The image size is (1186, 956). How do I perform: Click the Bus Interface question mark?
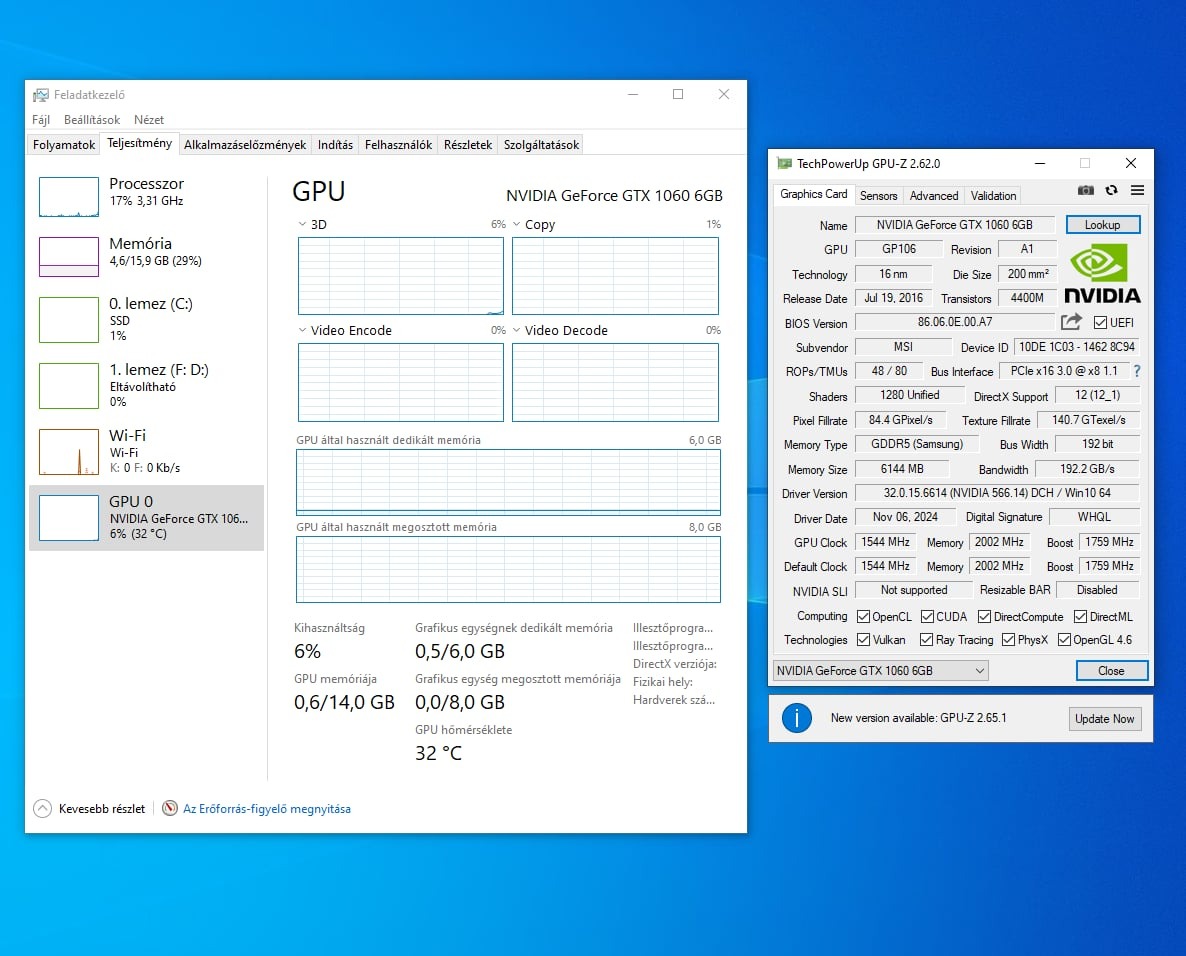pos(1137,371)
